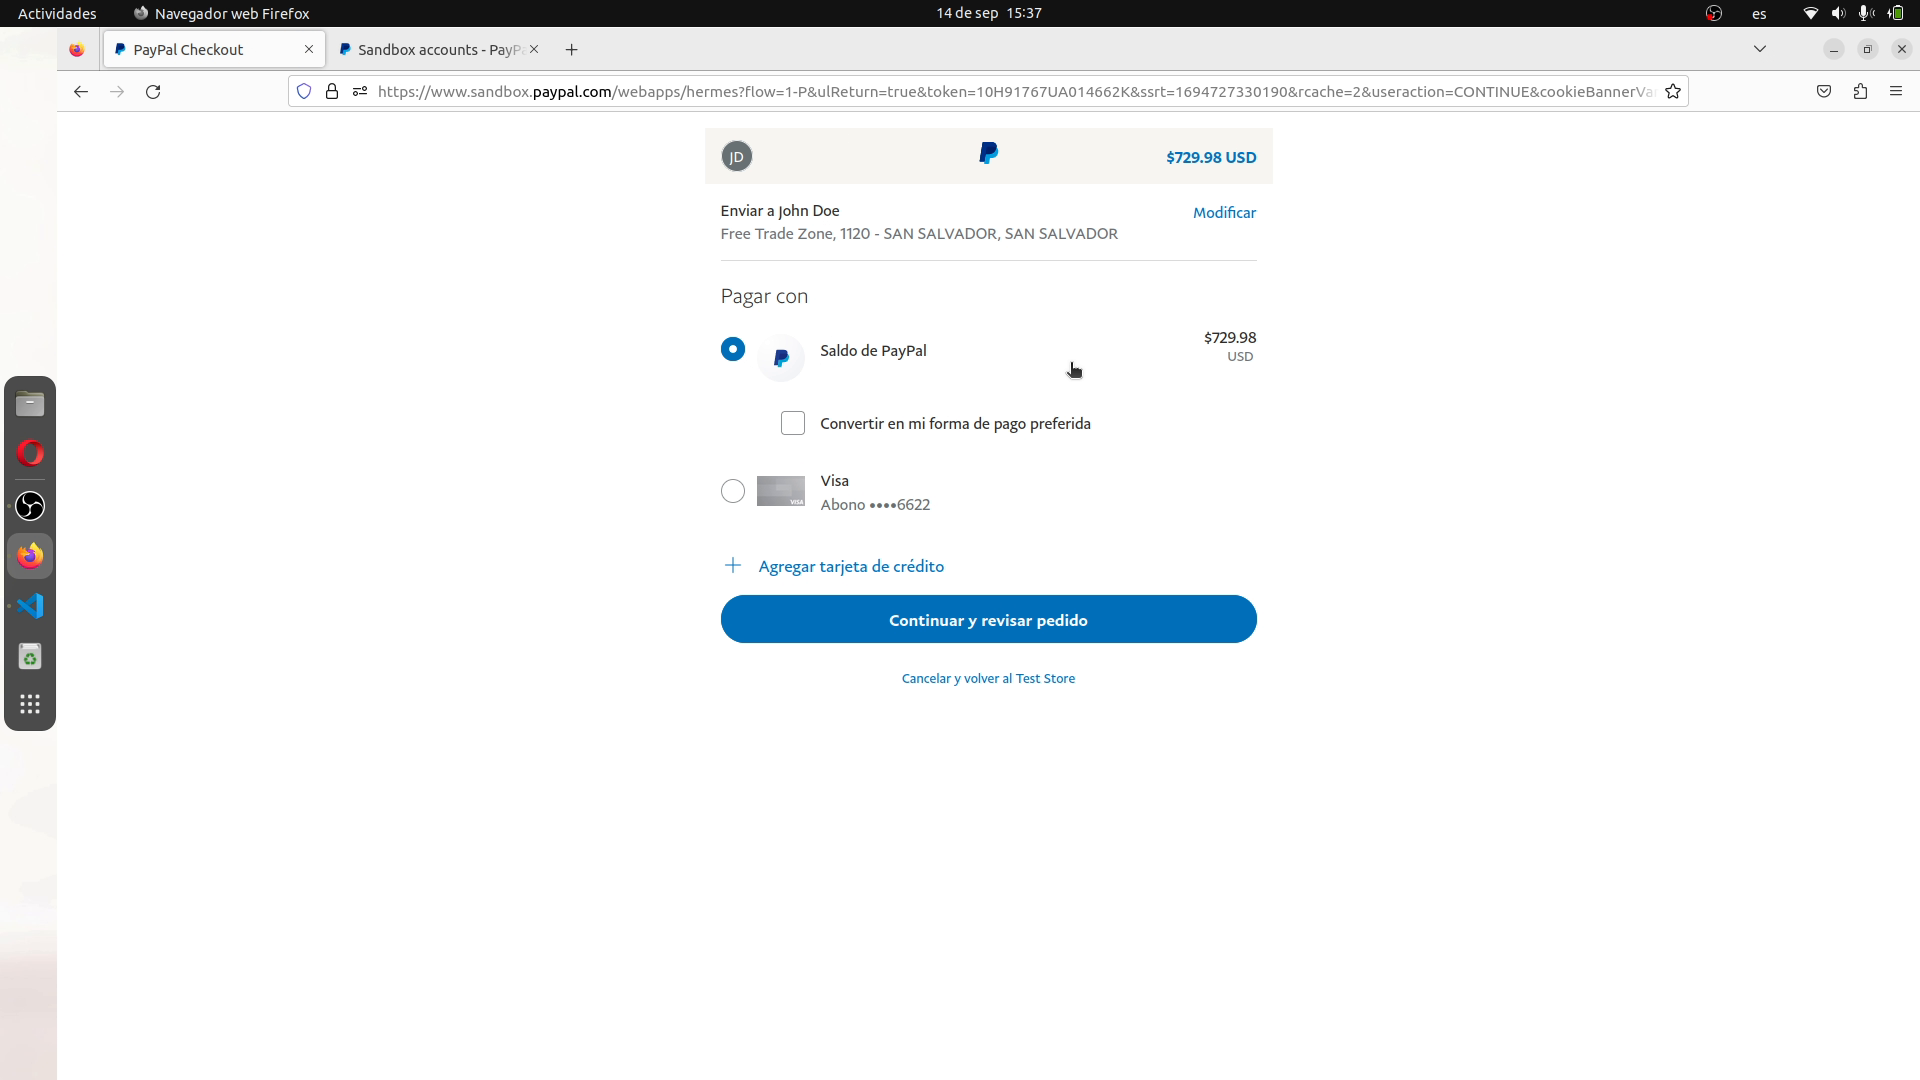1920x1080 pixels.
Task: Click the Free Trade Zone address line
Action: click(919, 233)
